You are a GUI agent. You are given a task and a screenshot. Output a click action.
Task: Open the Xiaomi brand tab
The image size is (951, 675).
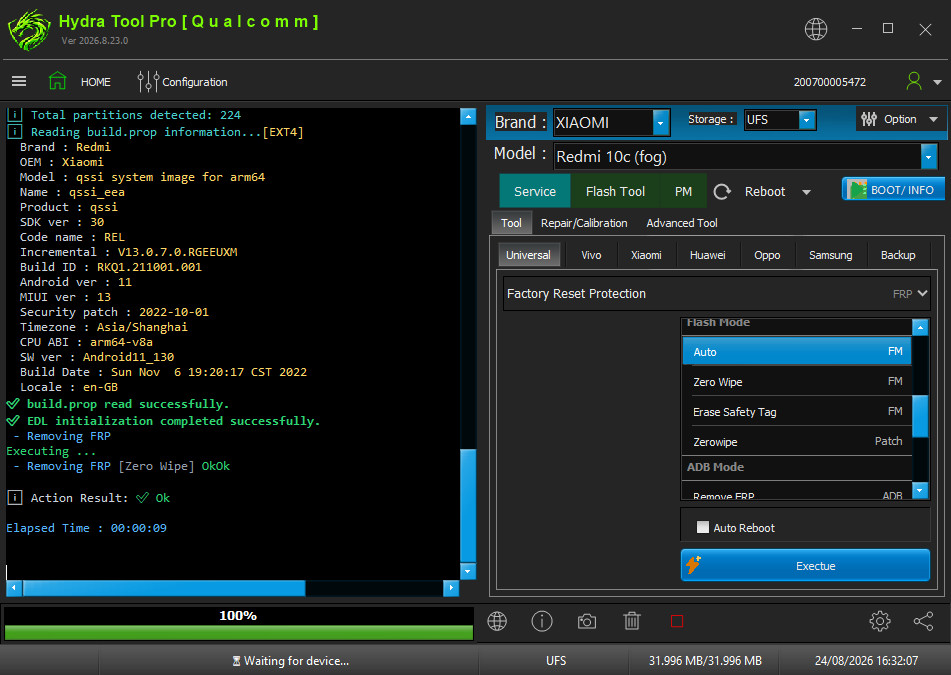coord(646,255)
